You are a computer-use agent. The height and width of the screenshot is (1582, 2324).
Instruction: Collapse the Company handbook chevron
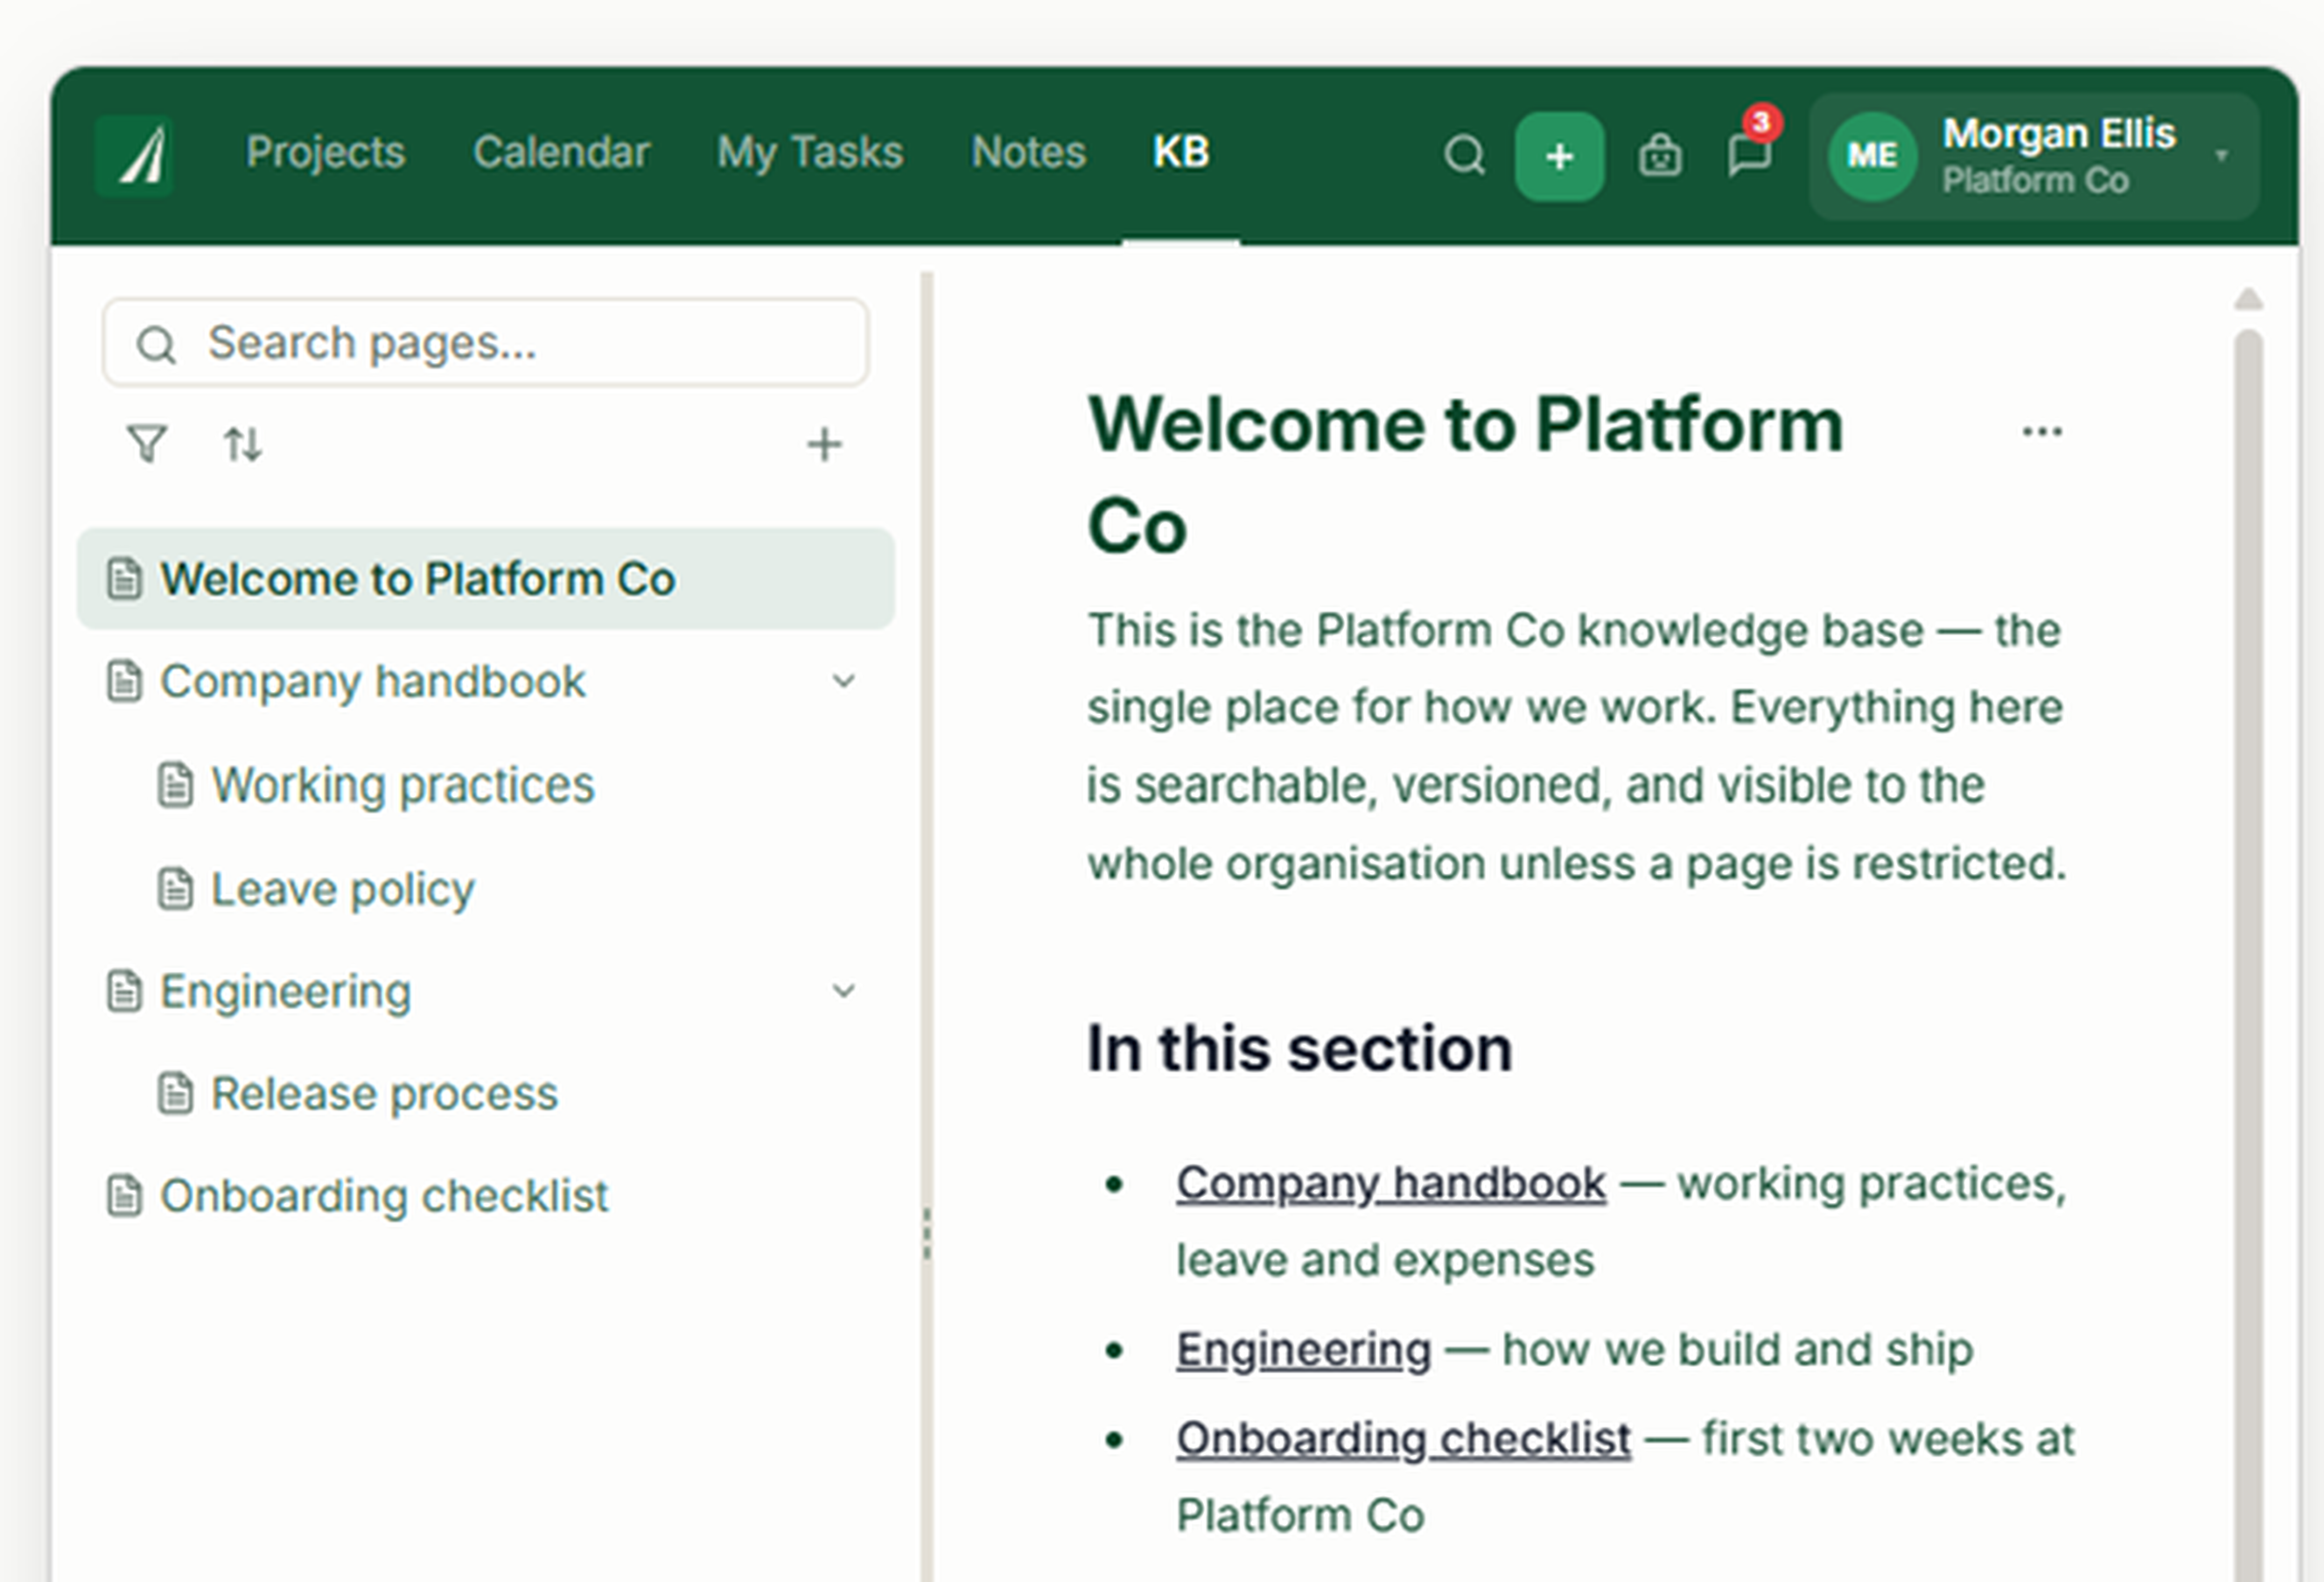[x=844, y=682]
